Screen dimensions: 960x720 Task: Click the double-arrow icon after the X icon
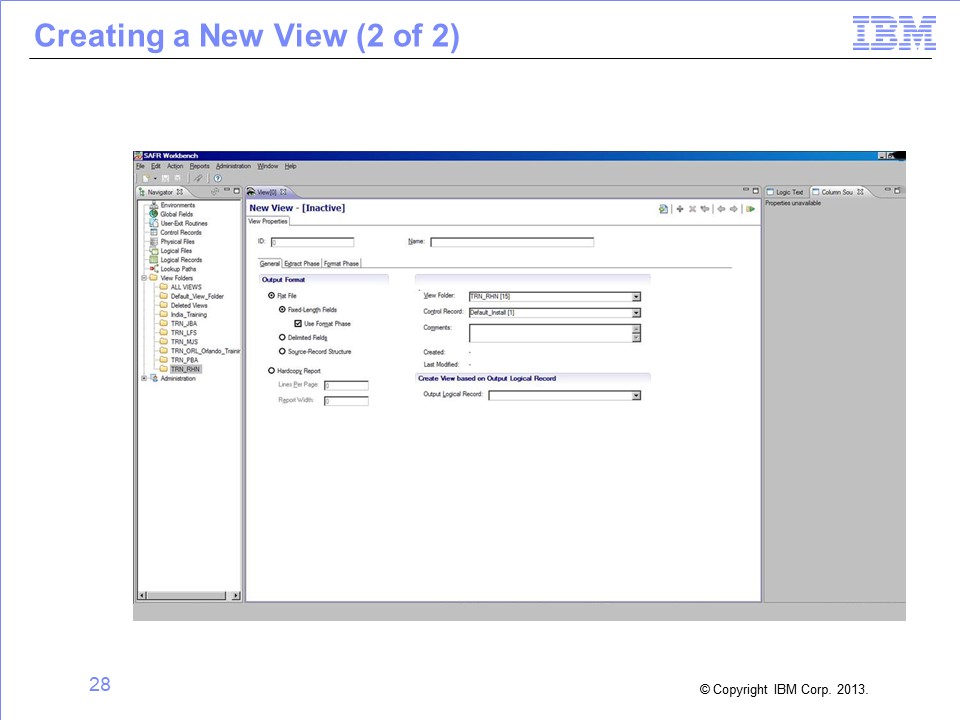pos(705,209)
